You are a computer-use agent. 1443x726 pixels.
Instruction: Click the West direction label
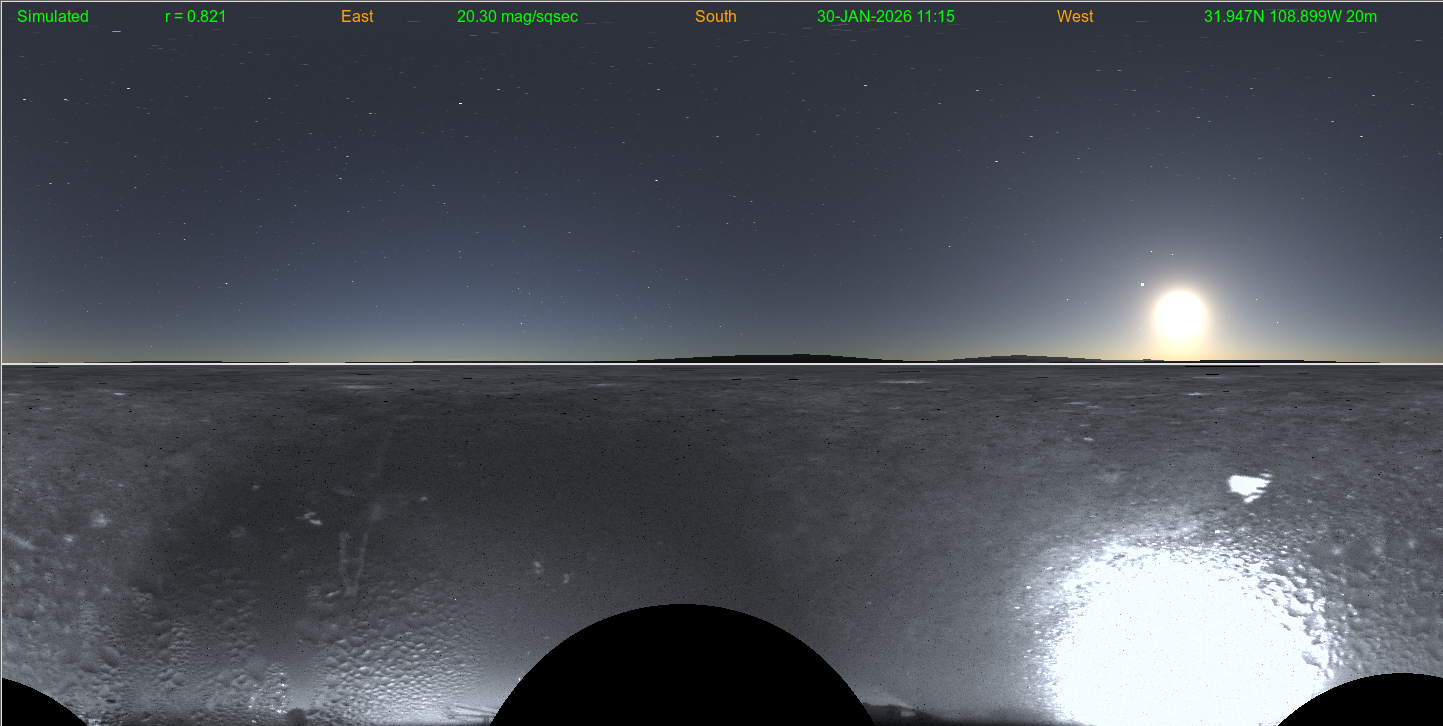pos(1075,17)
